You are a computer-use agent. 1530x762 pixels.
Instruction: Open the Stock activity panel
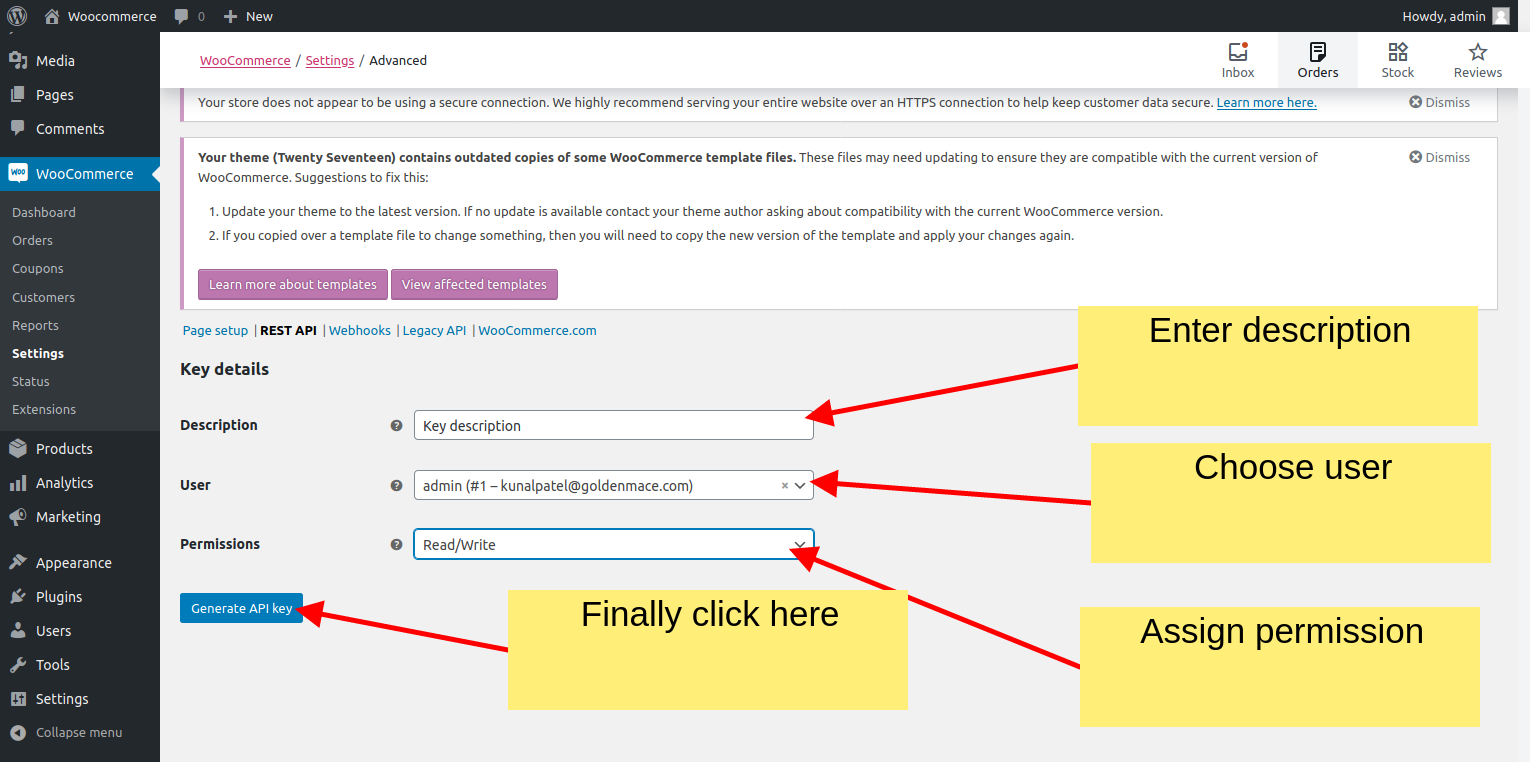[x=1398, y=60]
